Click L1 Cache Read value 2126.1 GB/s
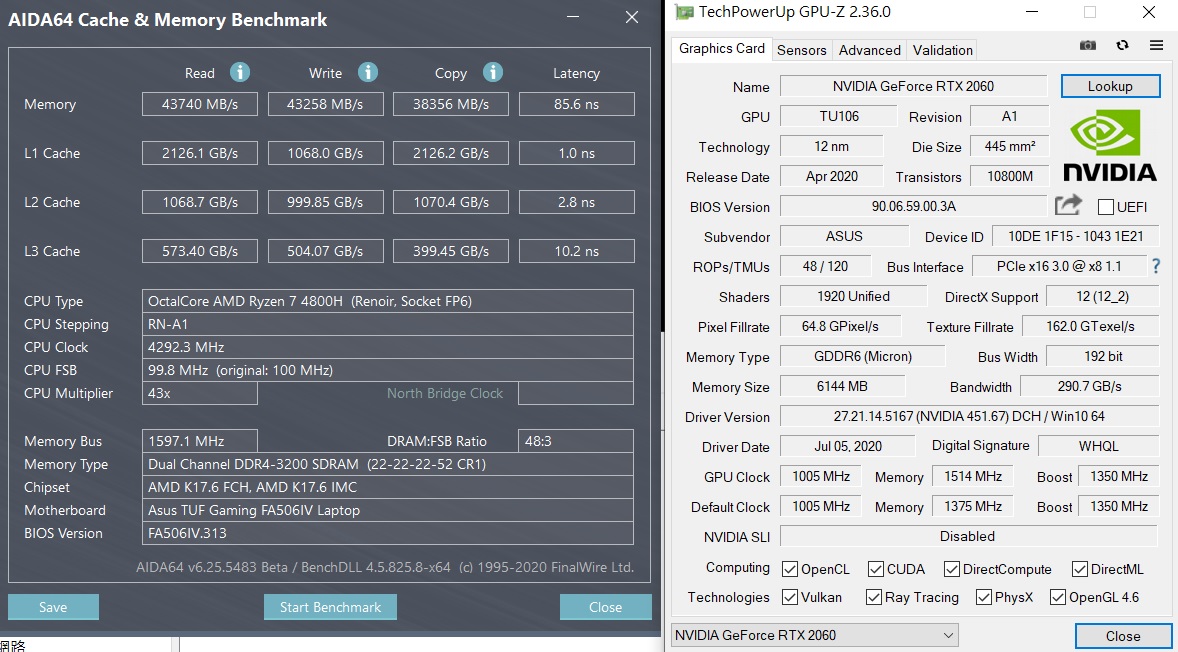Viewport: 1178px width, 652px height. tap(200, 153)
